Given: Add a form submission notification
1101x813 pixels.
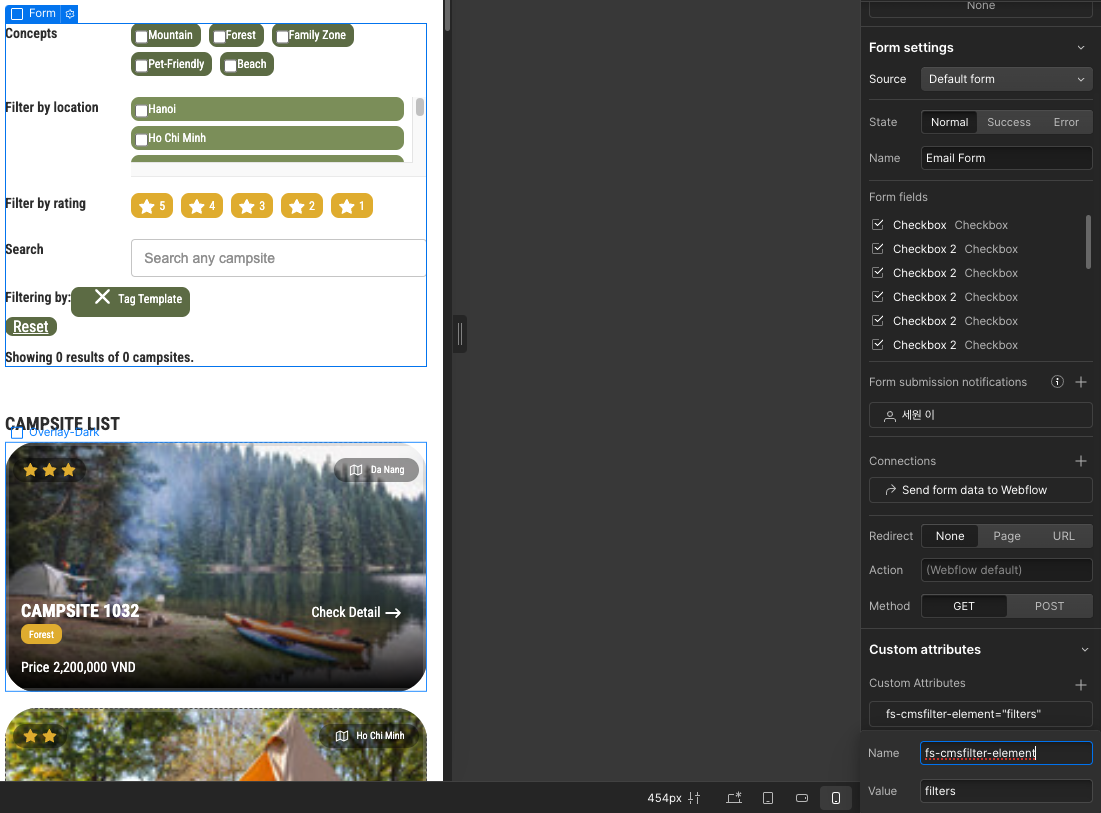Looking at the screenshot, I should click(x=1081, y=382).
